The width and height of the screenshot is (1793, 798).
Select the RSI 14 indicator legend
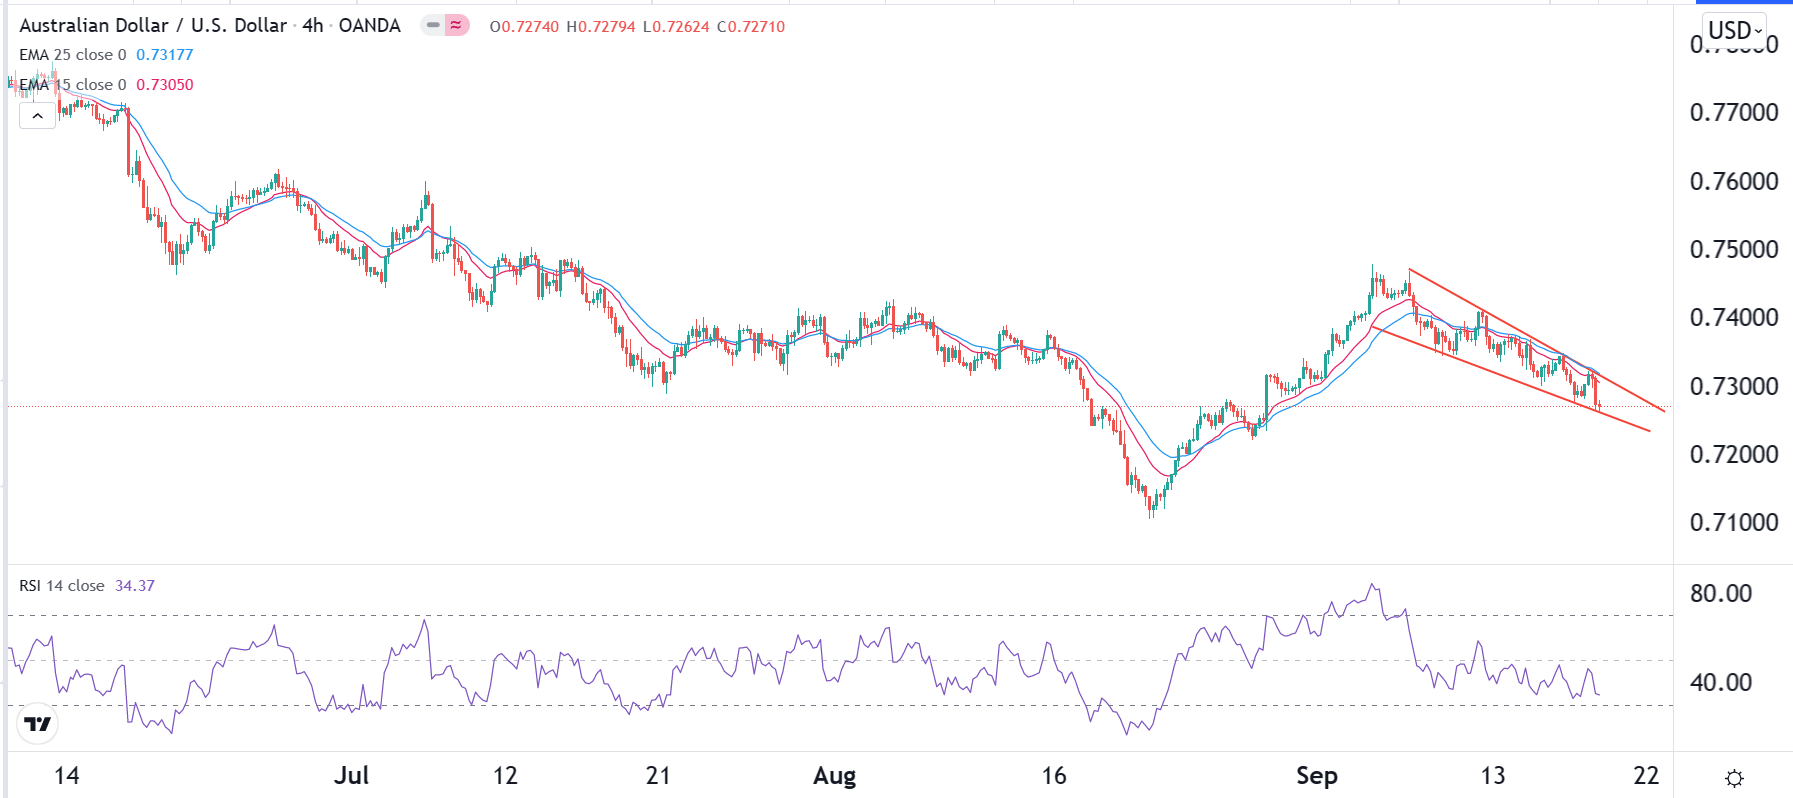point(62,586)
